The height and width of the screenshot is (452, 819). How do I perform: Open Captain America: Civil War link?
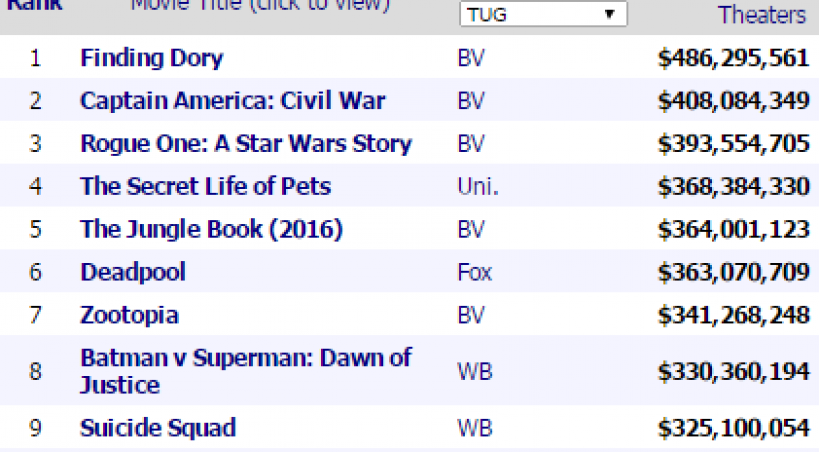click(232, 101)
